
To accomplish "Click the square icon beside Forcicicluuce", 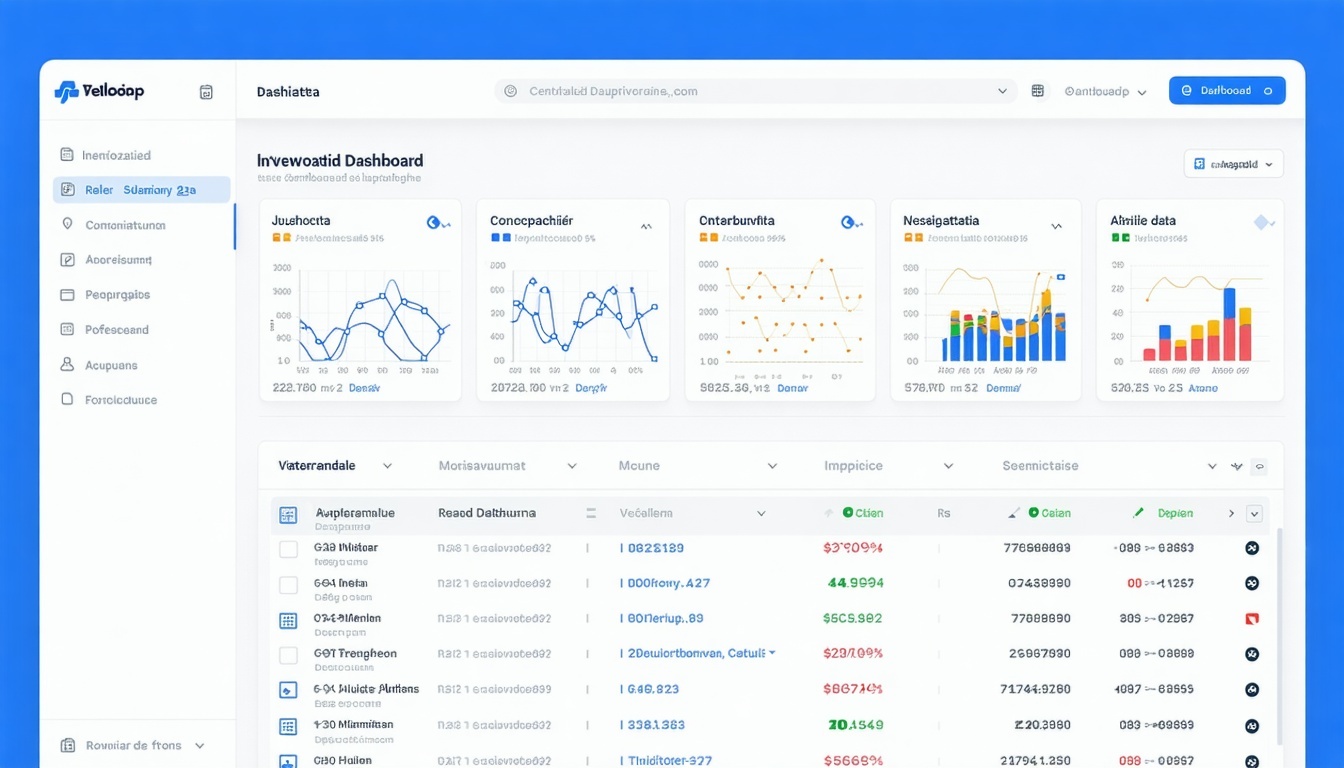I will (67, 399).
